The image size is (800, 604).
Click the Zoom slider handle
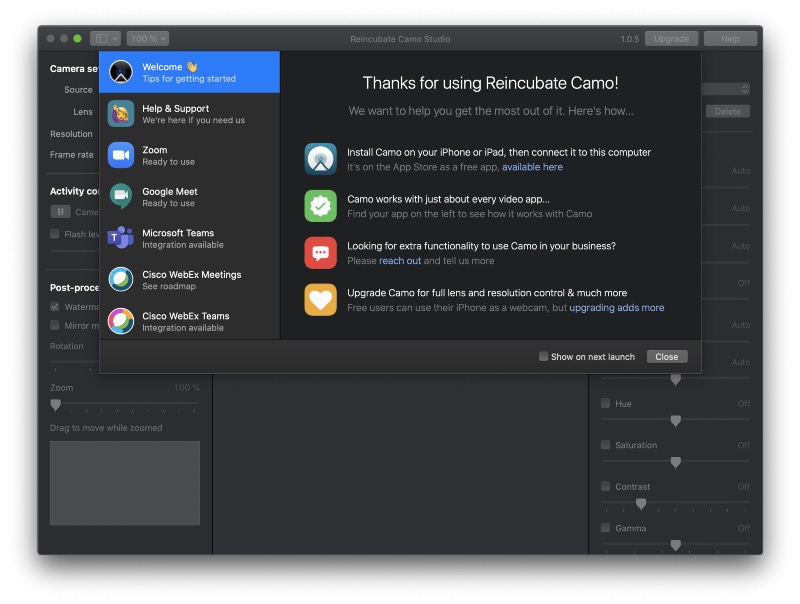(56, 405)
